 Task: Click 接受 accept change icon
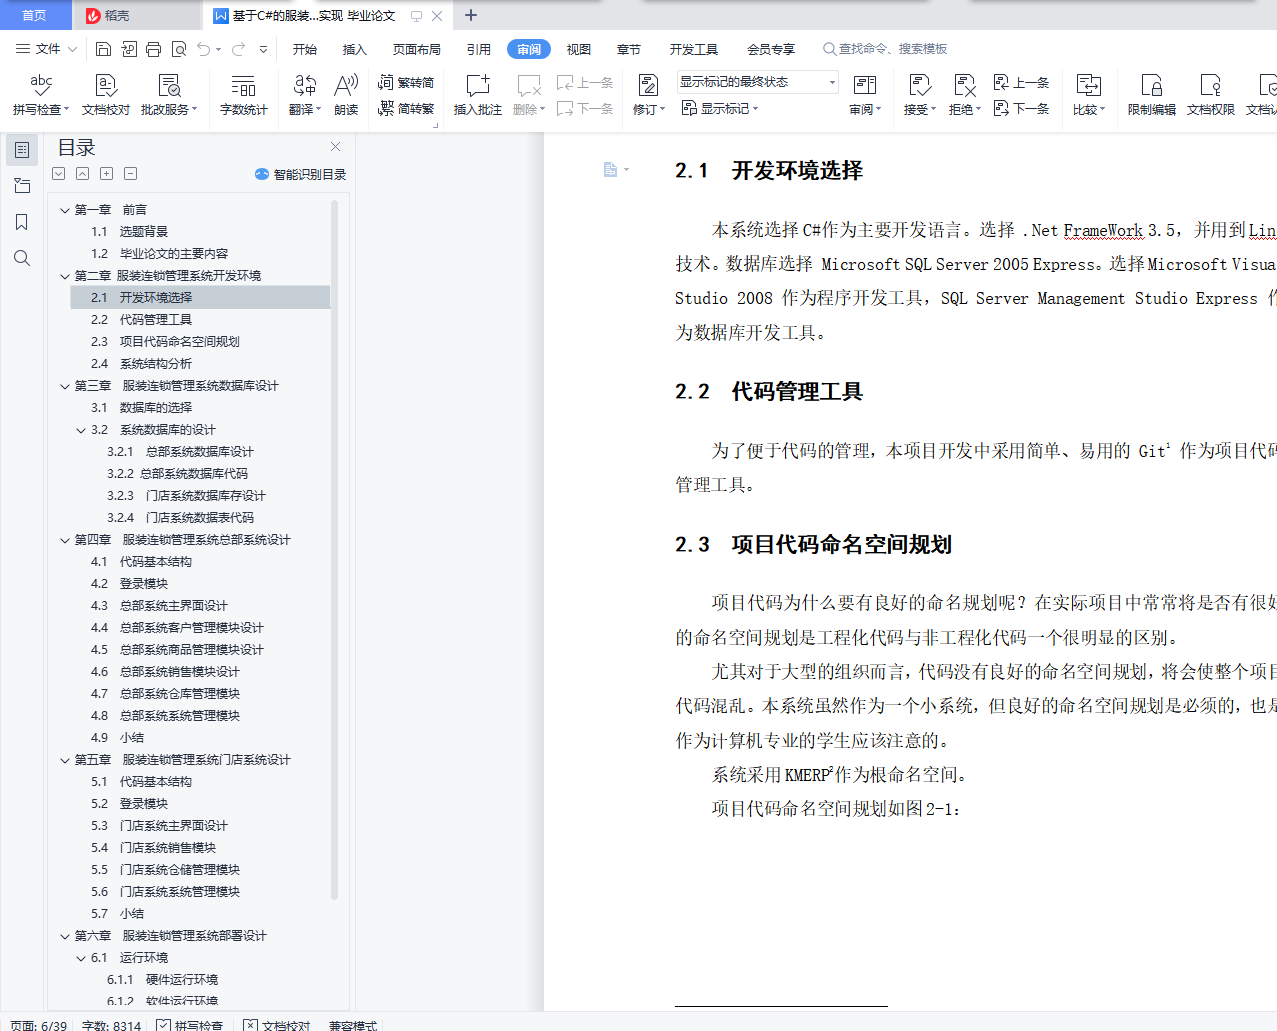[919, 96]
